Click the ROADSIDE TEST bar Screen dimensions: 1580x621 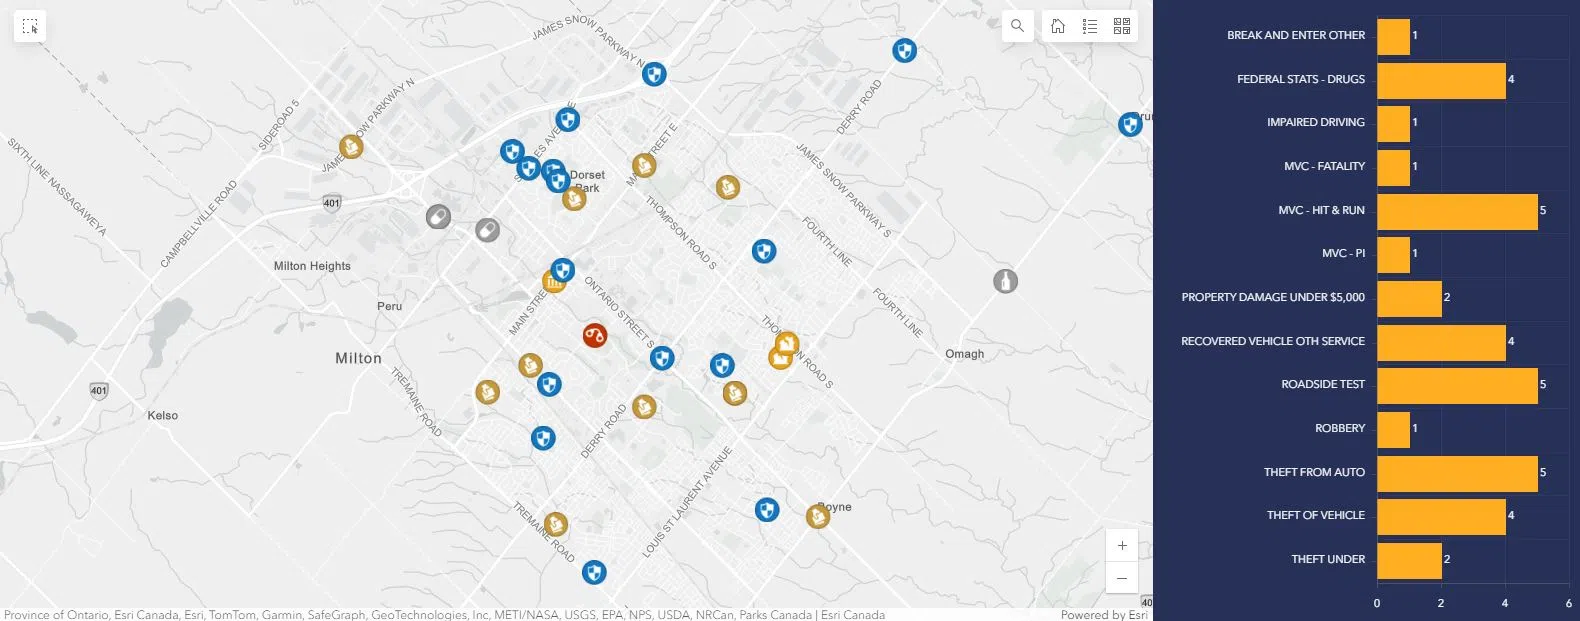tap(1456, 384)
